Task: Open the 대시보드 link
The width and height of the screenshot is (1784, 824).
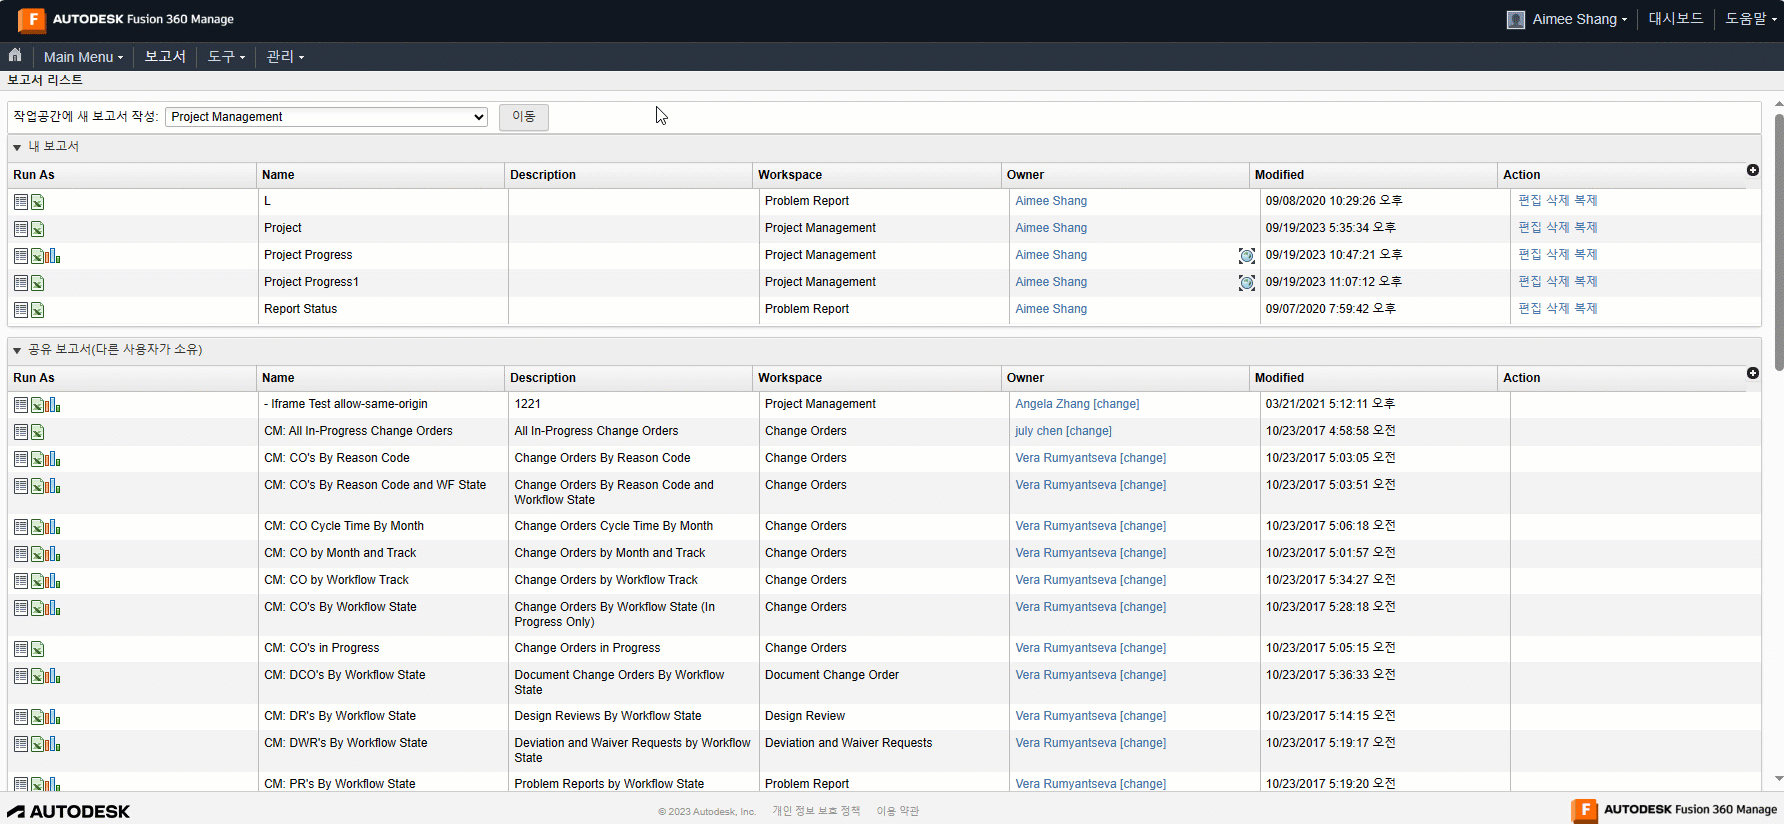Action: click(x=1676, y=19)
